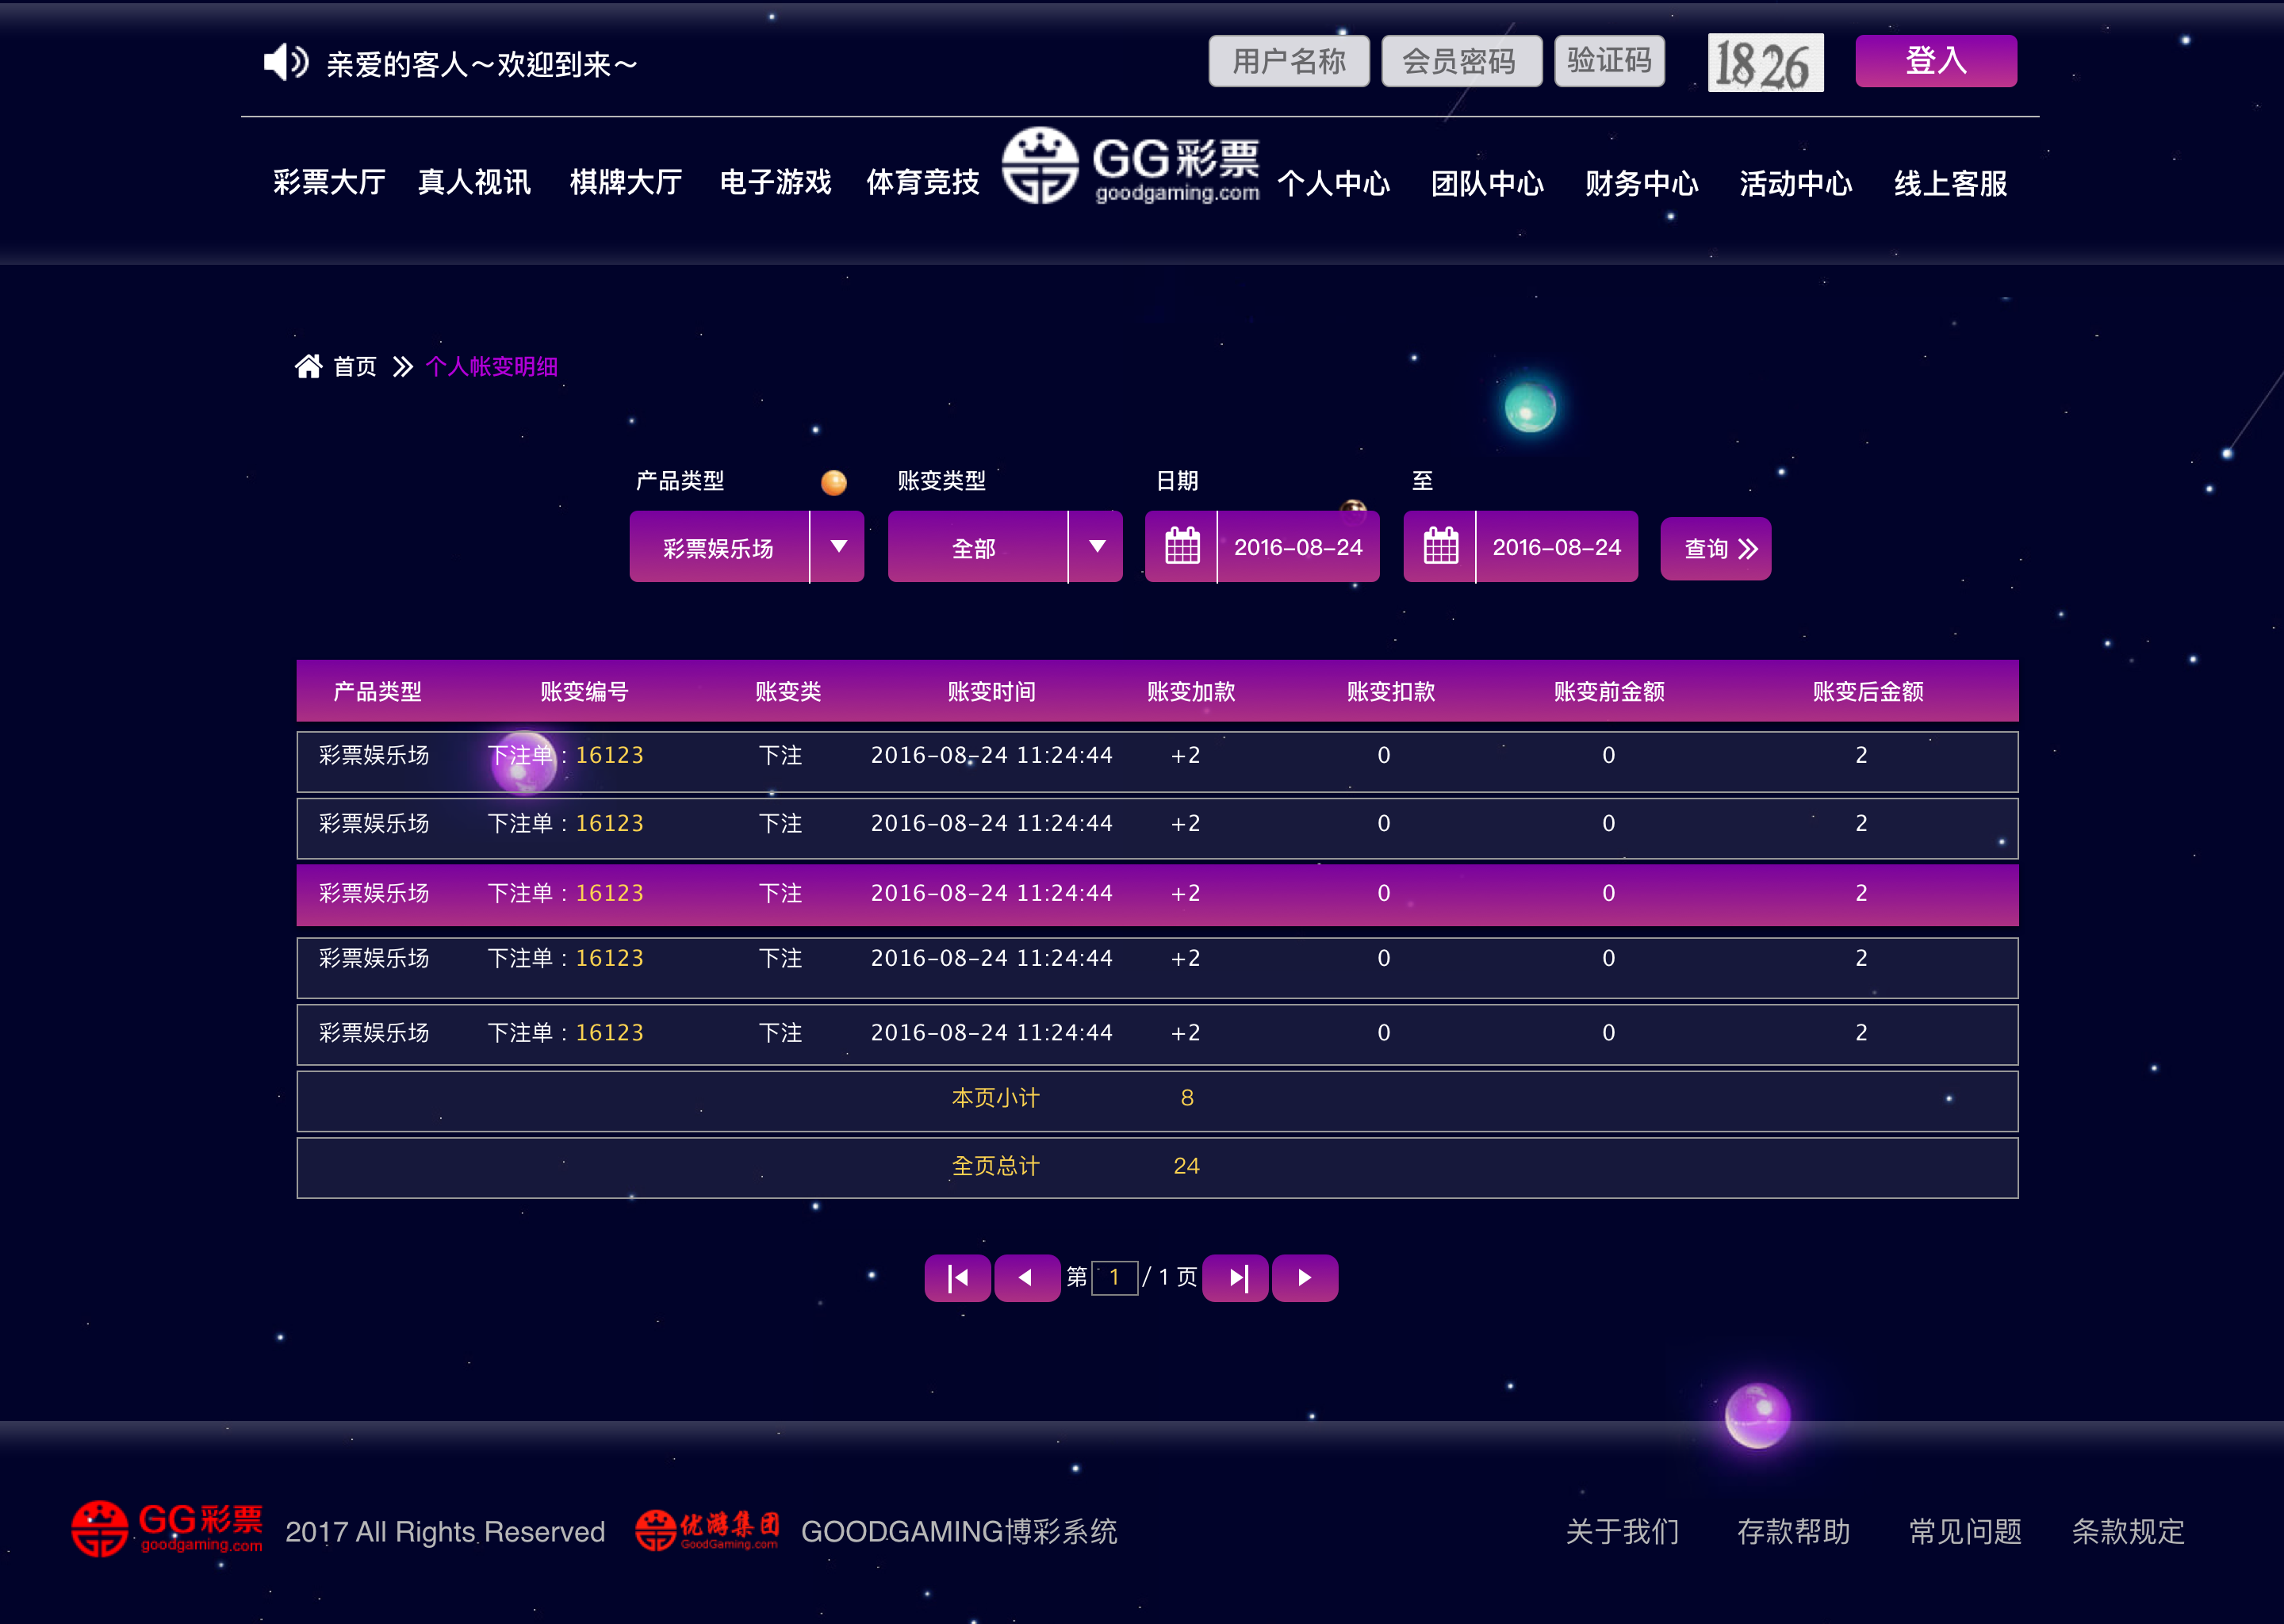
Task: Open the 个人中心 menu
Action: (1333, 184)
